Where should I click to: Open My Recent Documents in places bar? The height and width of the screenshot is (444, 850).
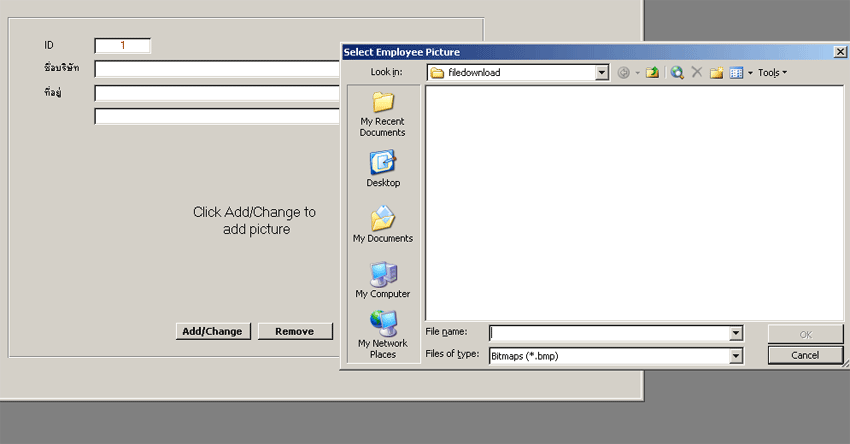(382, 113)
